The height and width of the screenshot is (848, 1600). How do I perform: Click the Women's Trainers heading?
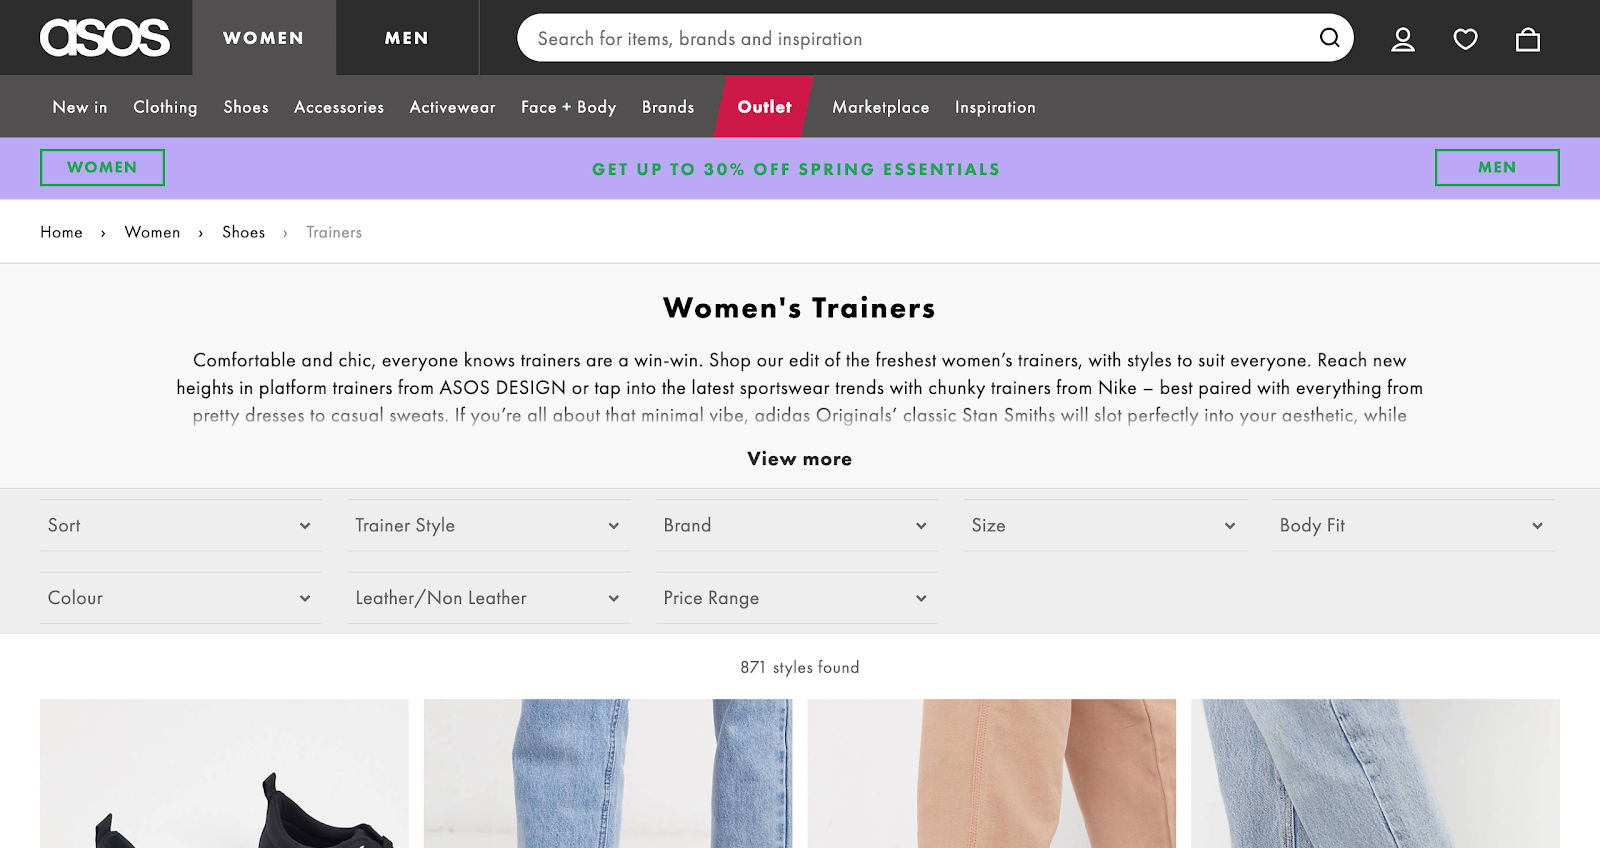tap(800, 308)
